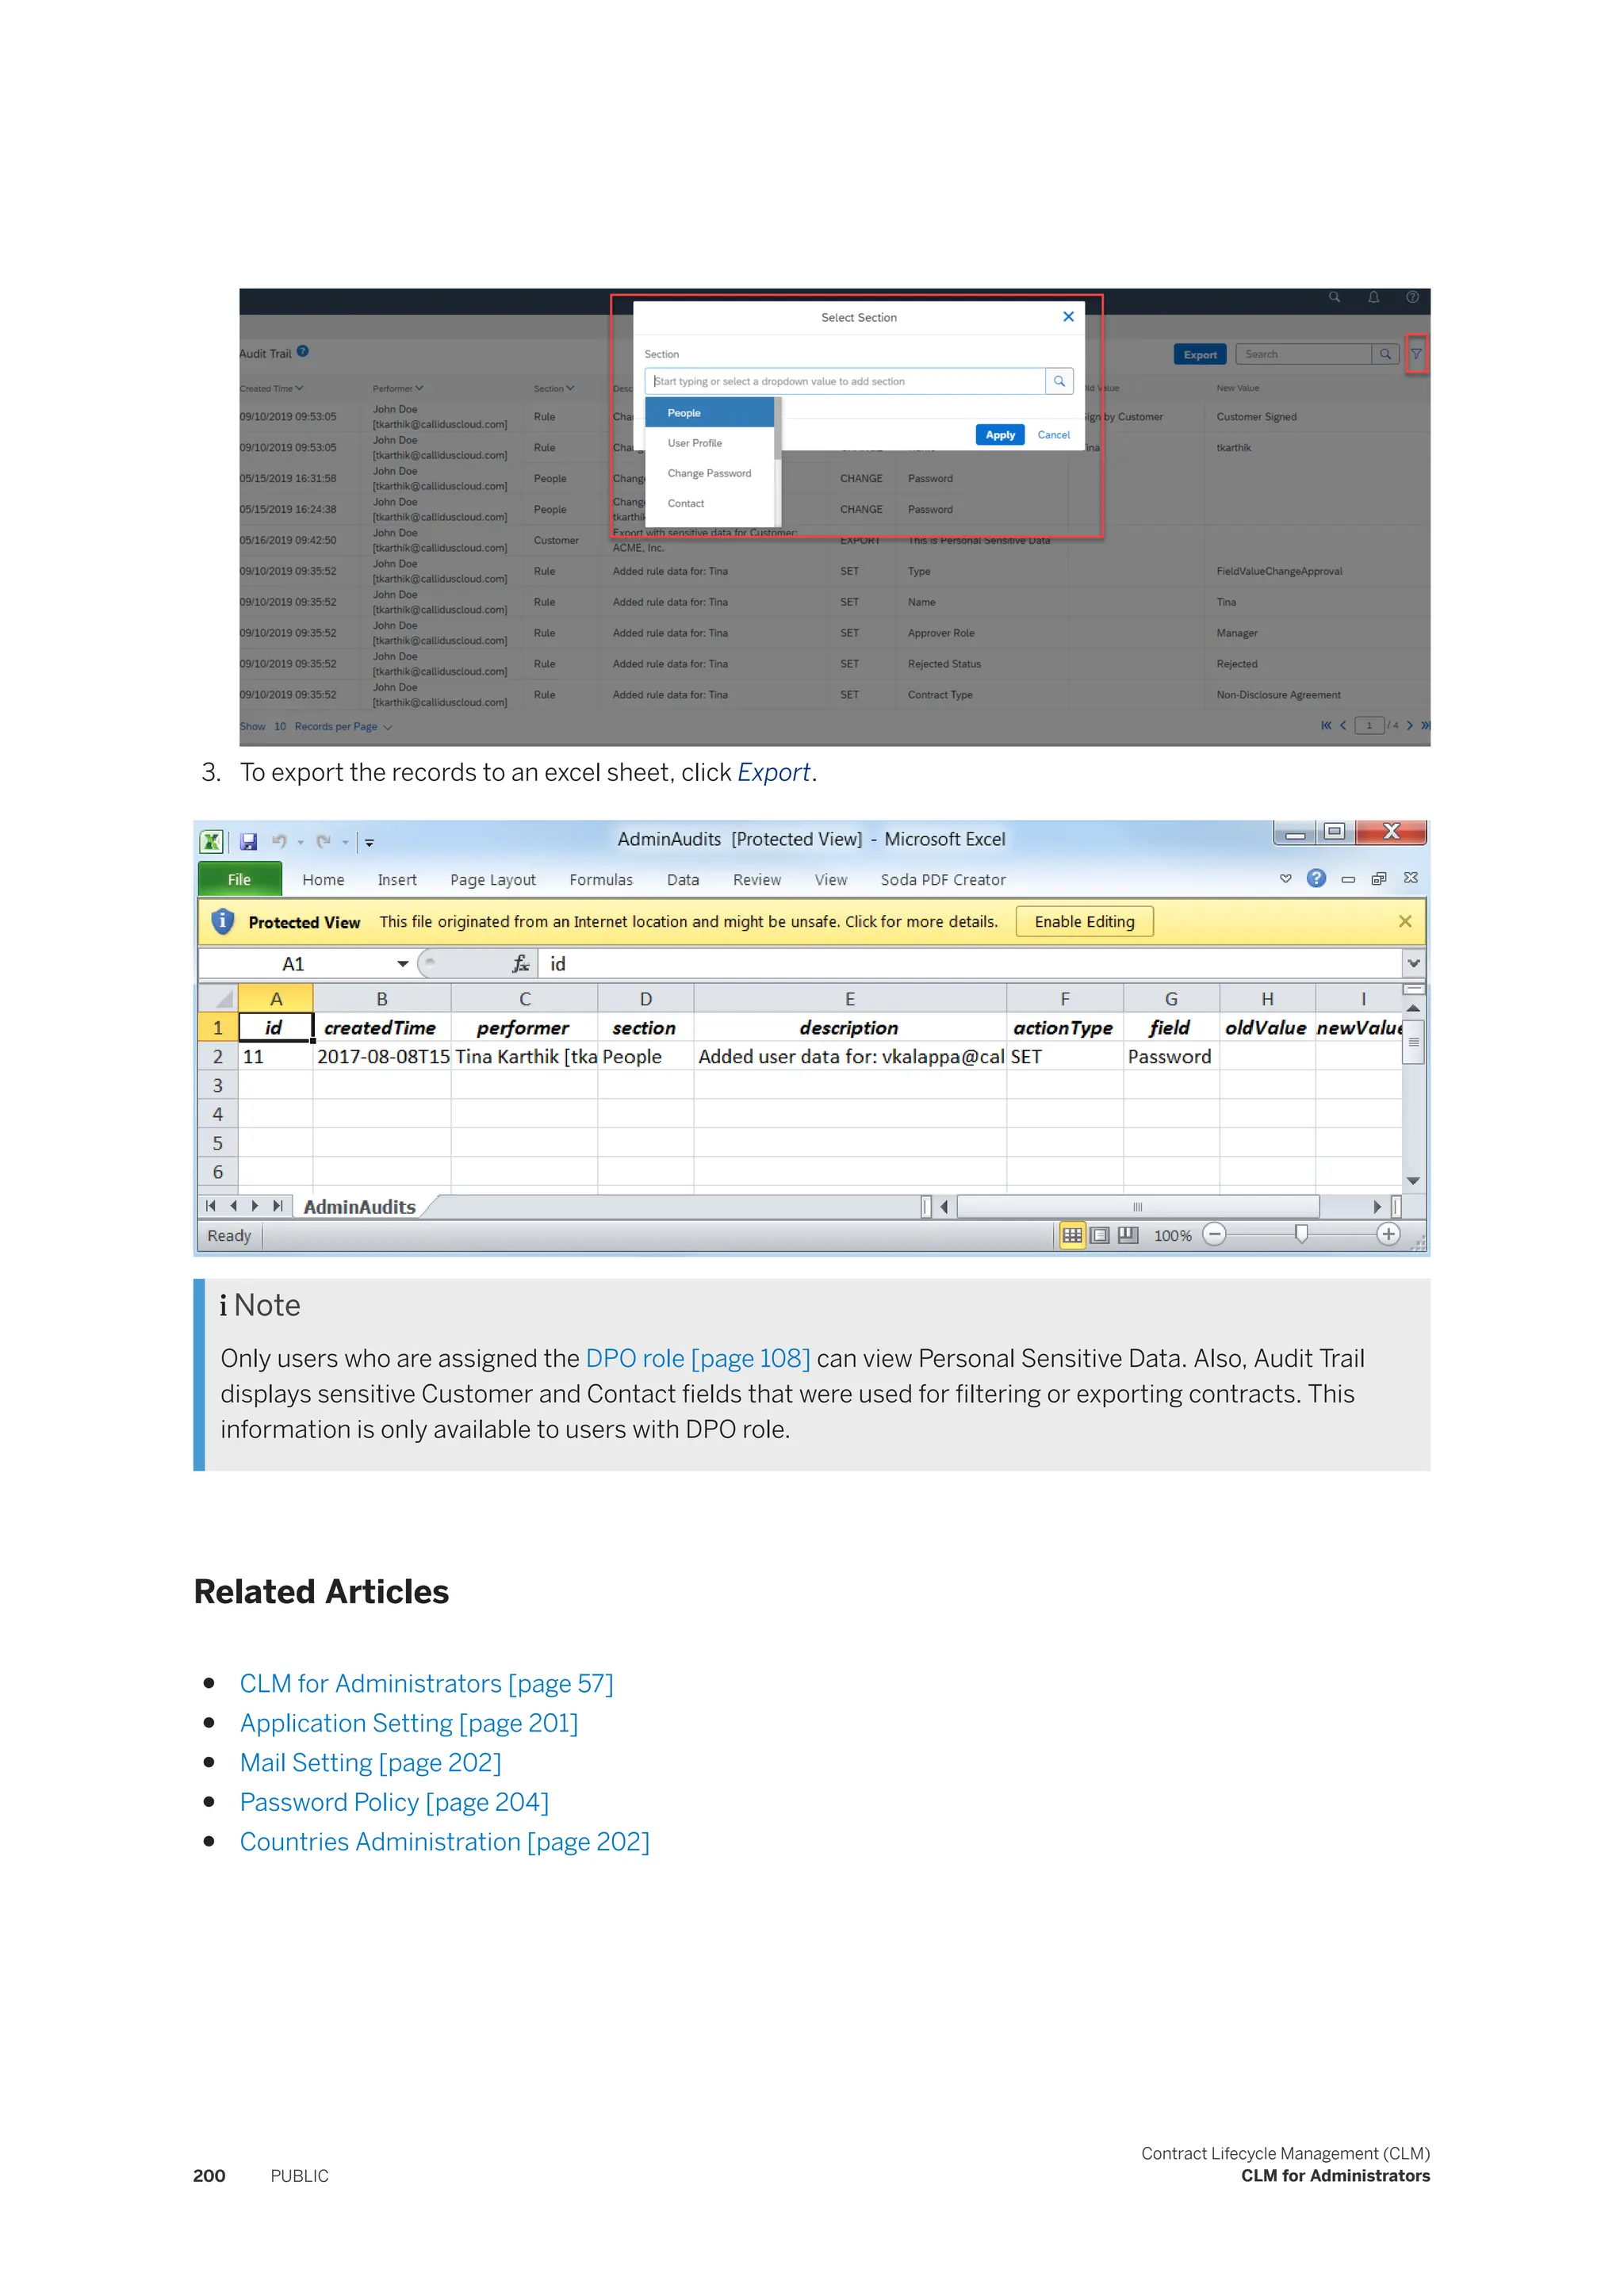The width and height of the screenshot is (1624, 2296).
Task: Click the filter funnel icon in Audit Trail
Action: tap(1416, 354)
